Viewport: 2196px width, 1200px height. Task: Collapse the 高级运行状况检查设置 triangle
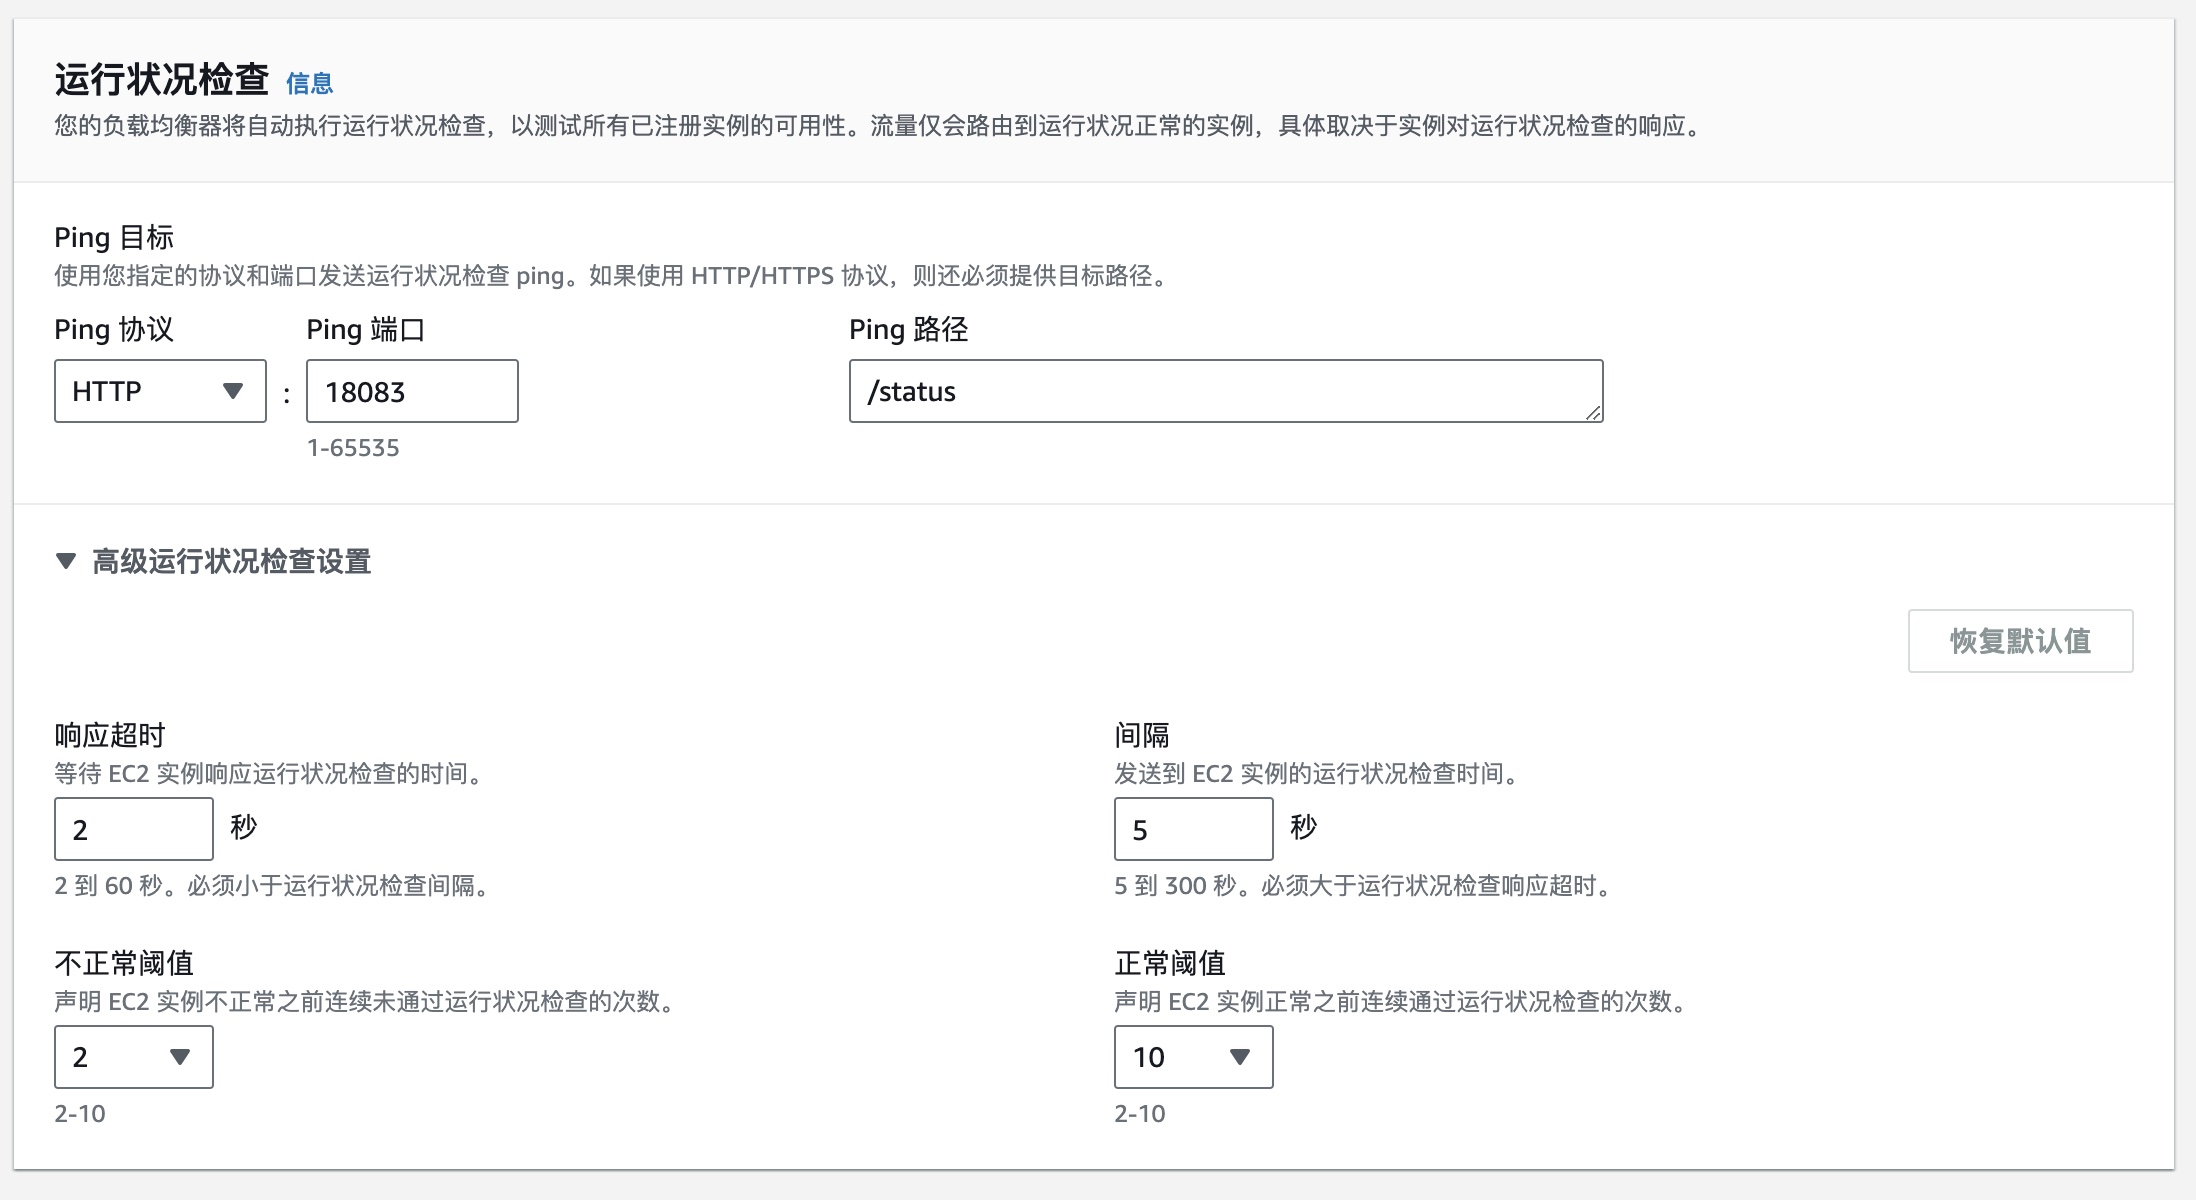point(66,561)
